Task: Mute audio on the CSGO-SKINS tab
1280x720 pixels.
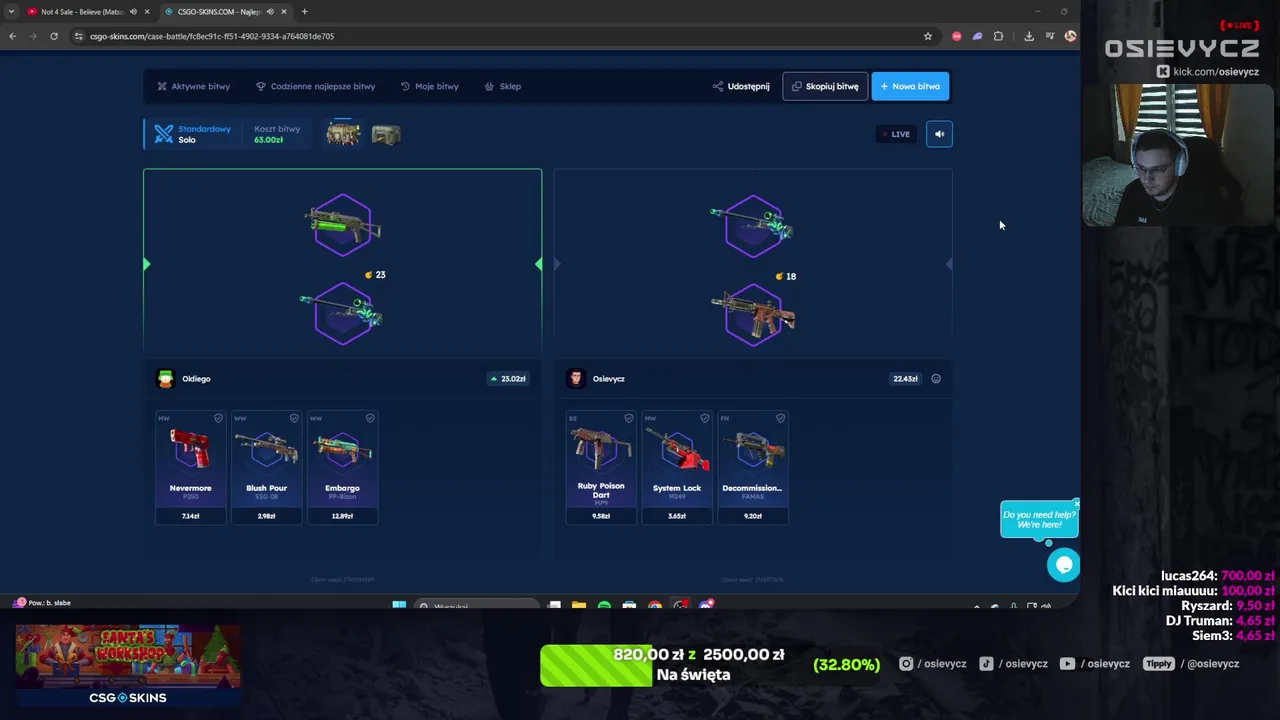Action: pos(270,12)
